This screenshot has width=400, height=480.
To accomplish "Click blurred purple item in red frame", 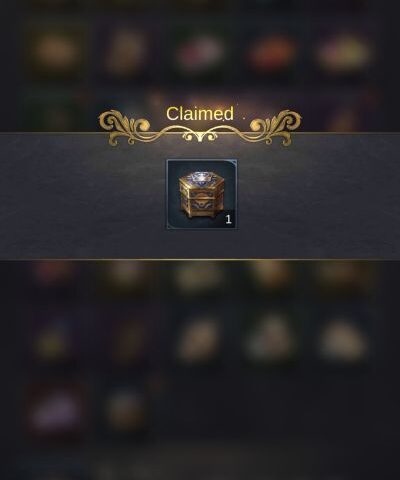I will [x=55, y=410].
